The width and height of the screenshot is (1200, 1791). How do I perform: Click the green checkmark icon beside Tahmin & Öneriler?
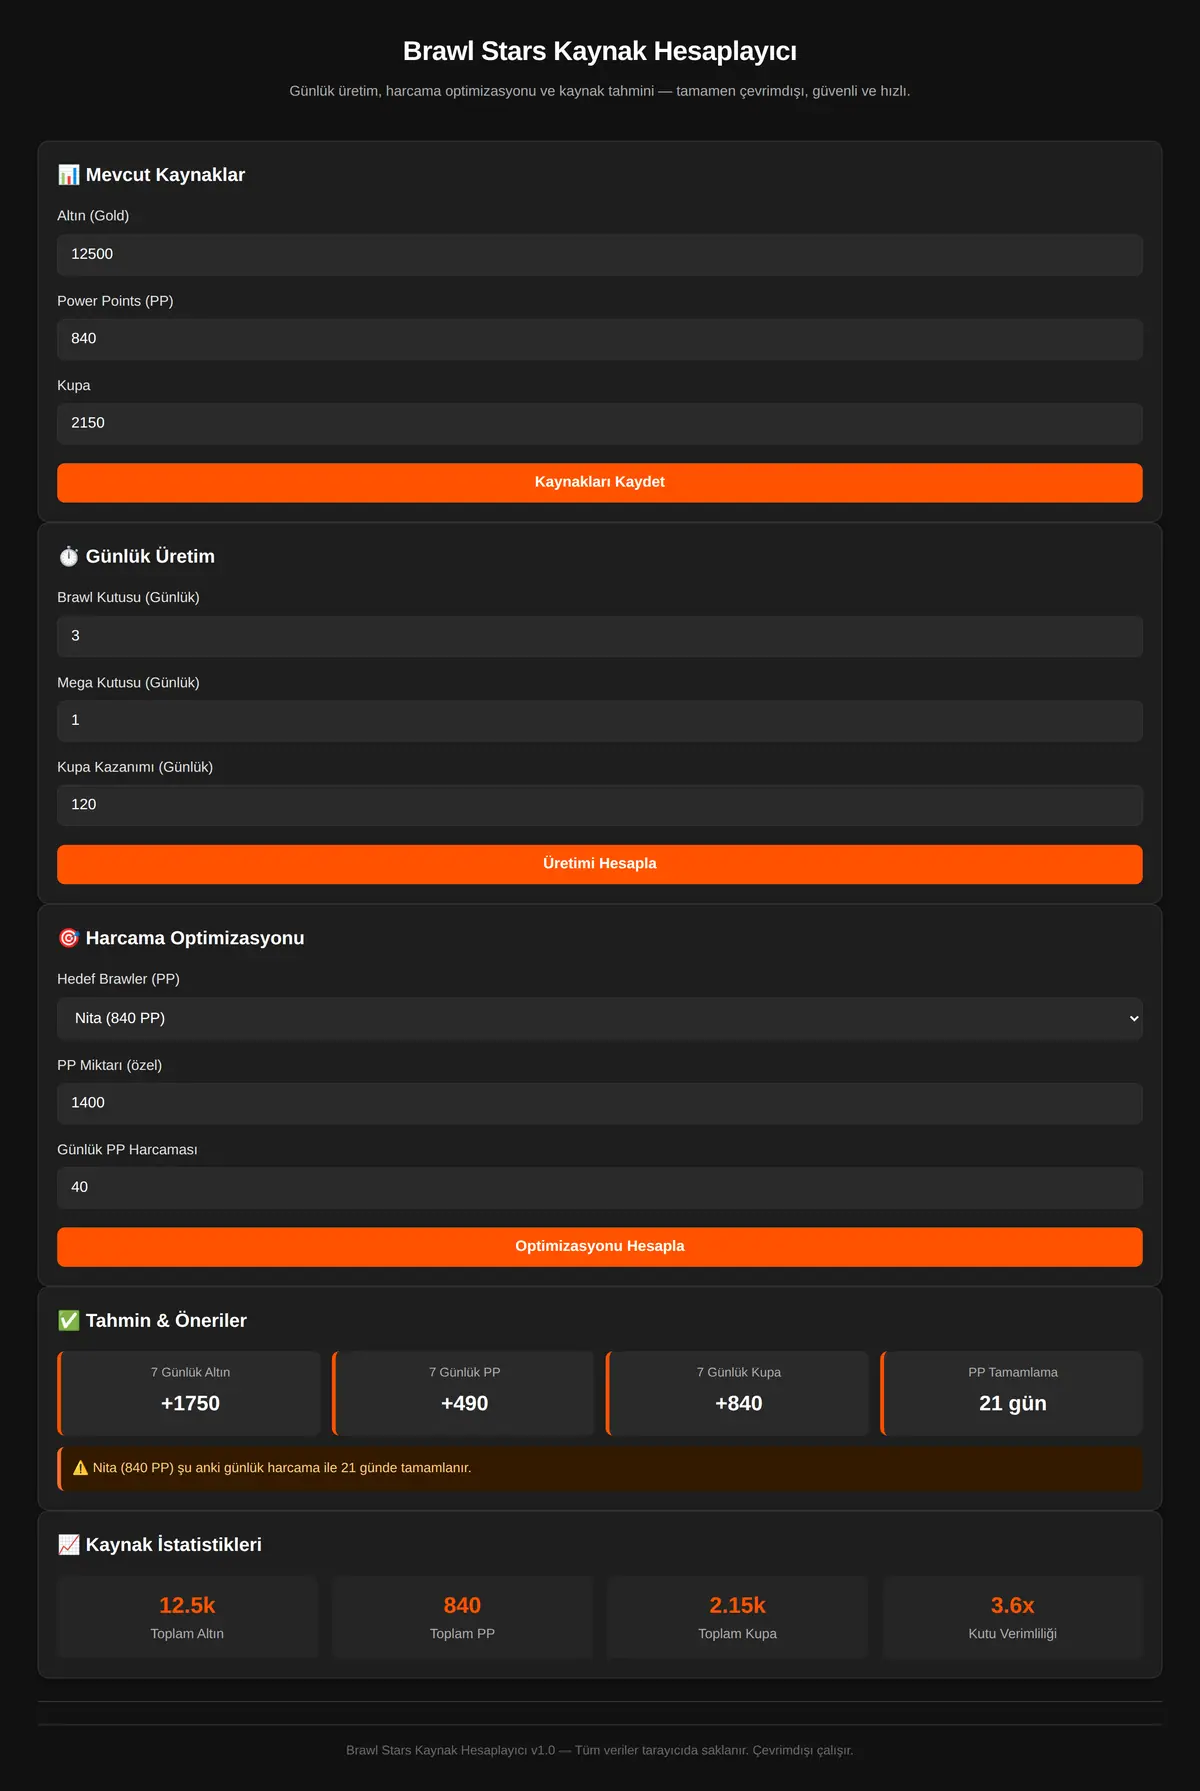(x=68, y=1320)
